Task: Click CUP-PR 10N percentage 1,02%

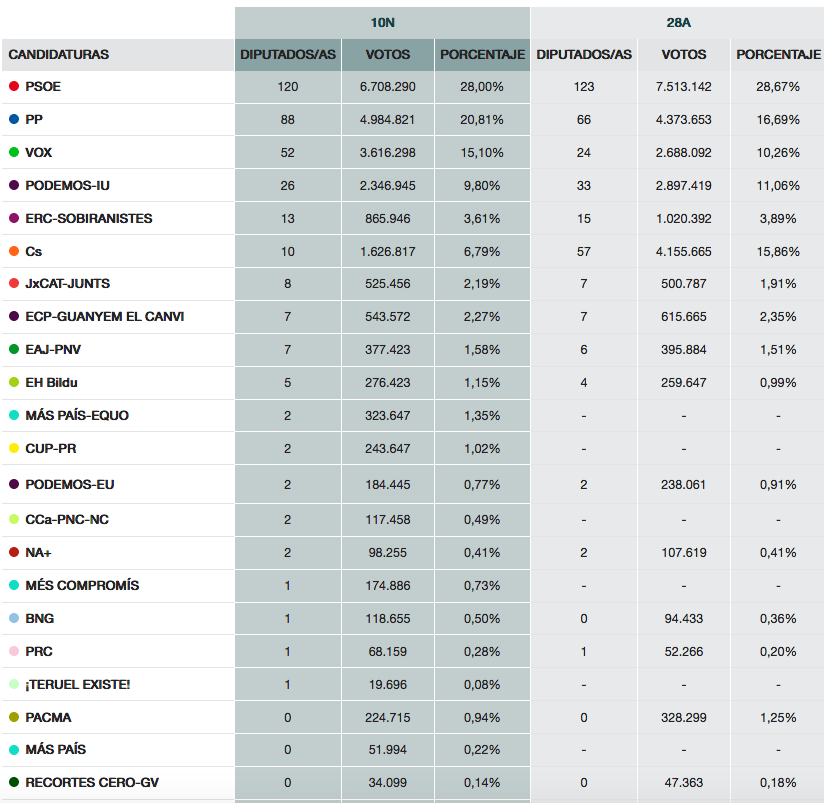Action: click(x=482, y=449)
